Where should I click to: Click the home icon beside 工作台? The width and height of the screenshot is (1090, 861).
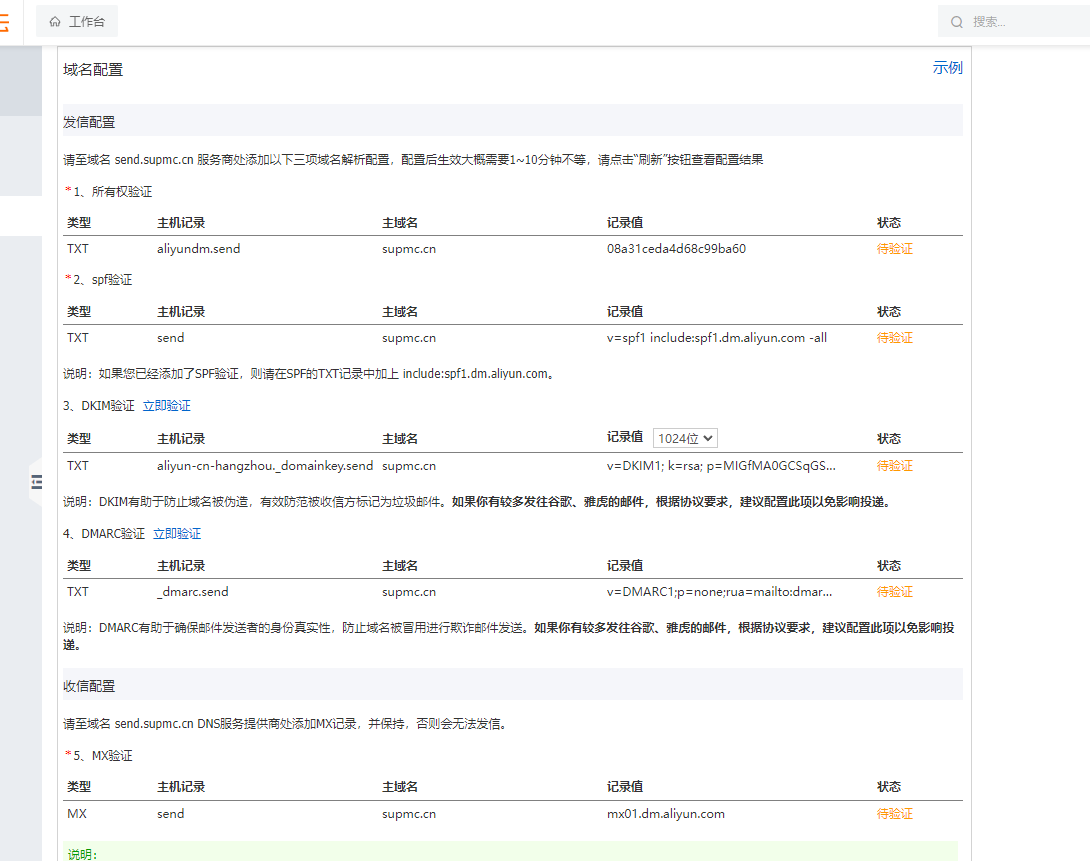tap(55, 22)
